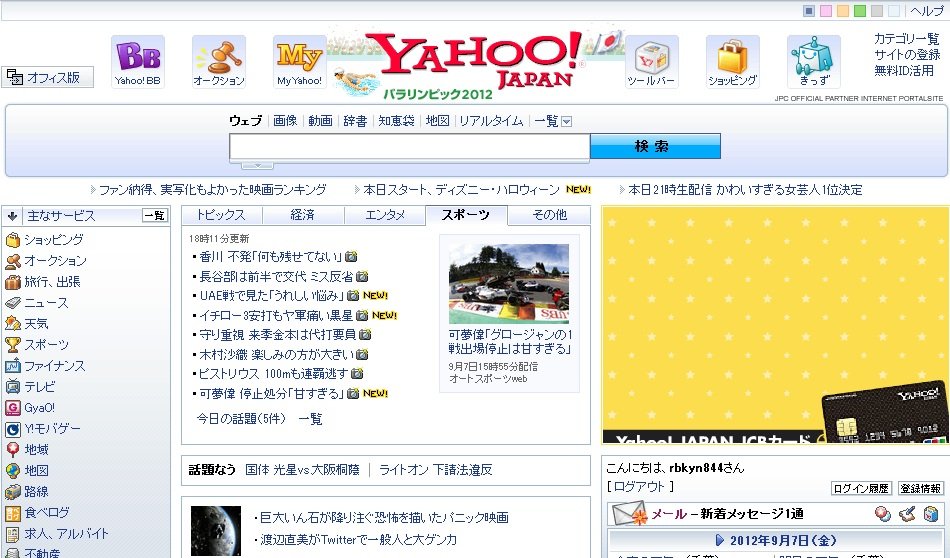Switch to the 経済 tab
This screenshot has height=558, width=950.
[303, 215]
